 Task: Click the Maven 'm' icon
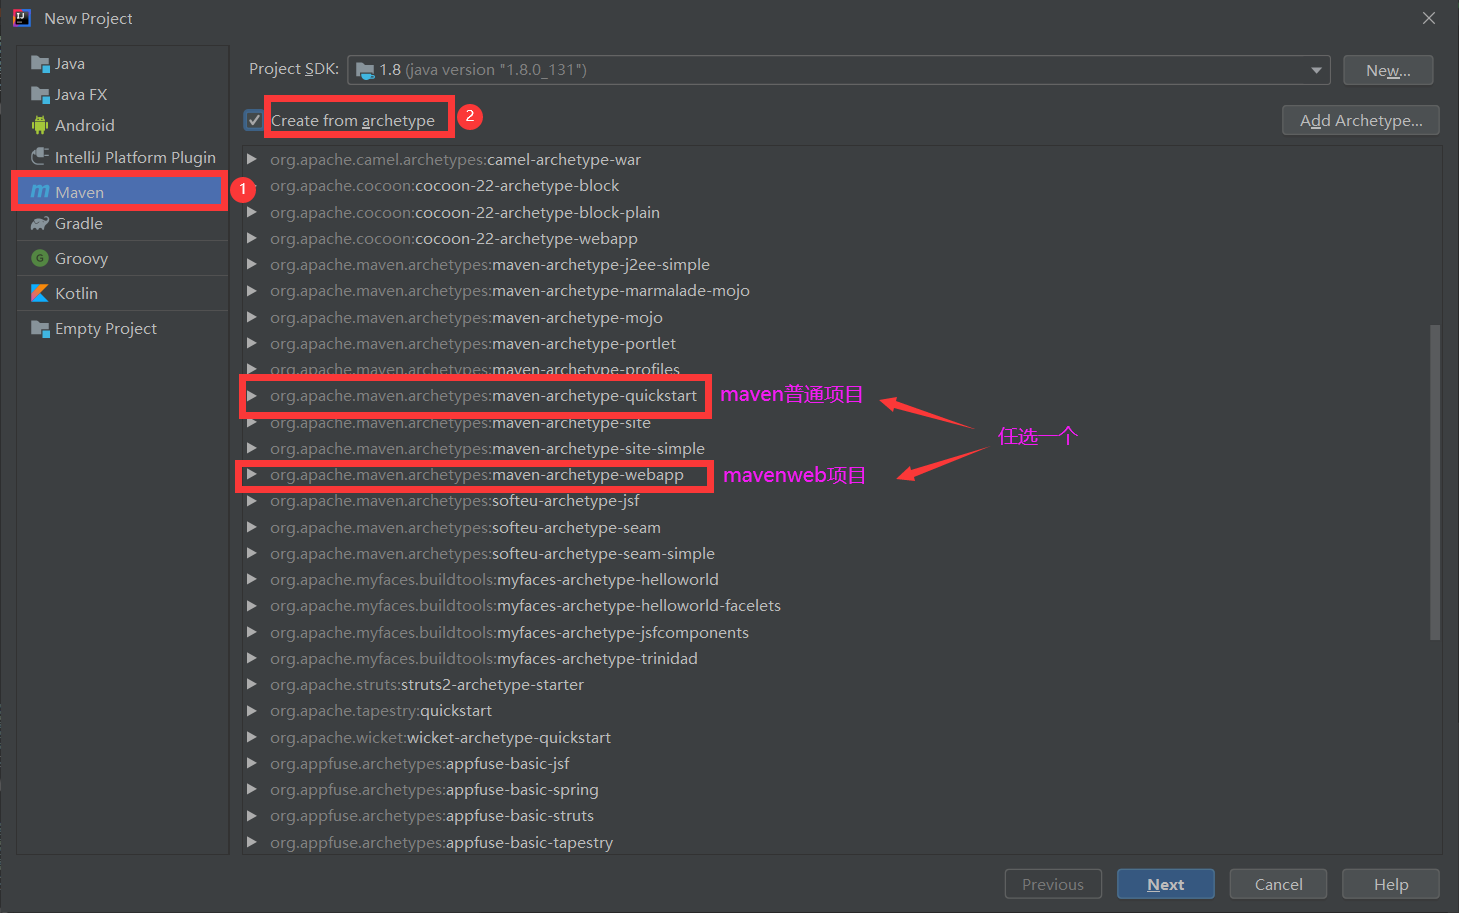(x=40, y=192)
